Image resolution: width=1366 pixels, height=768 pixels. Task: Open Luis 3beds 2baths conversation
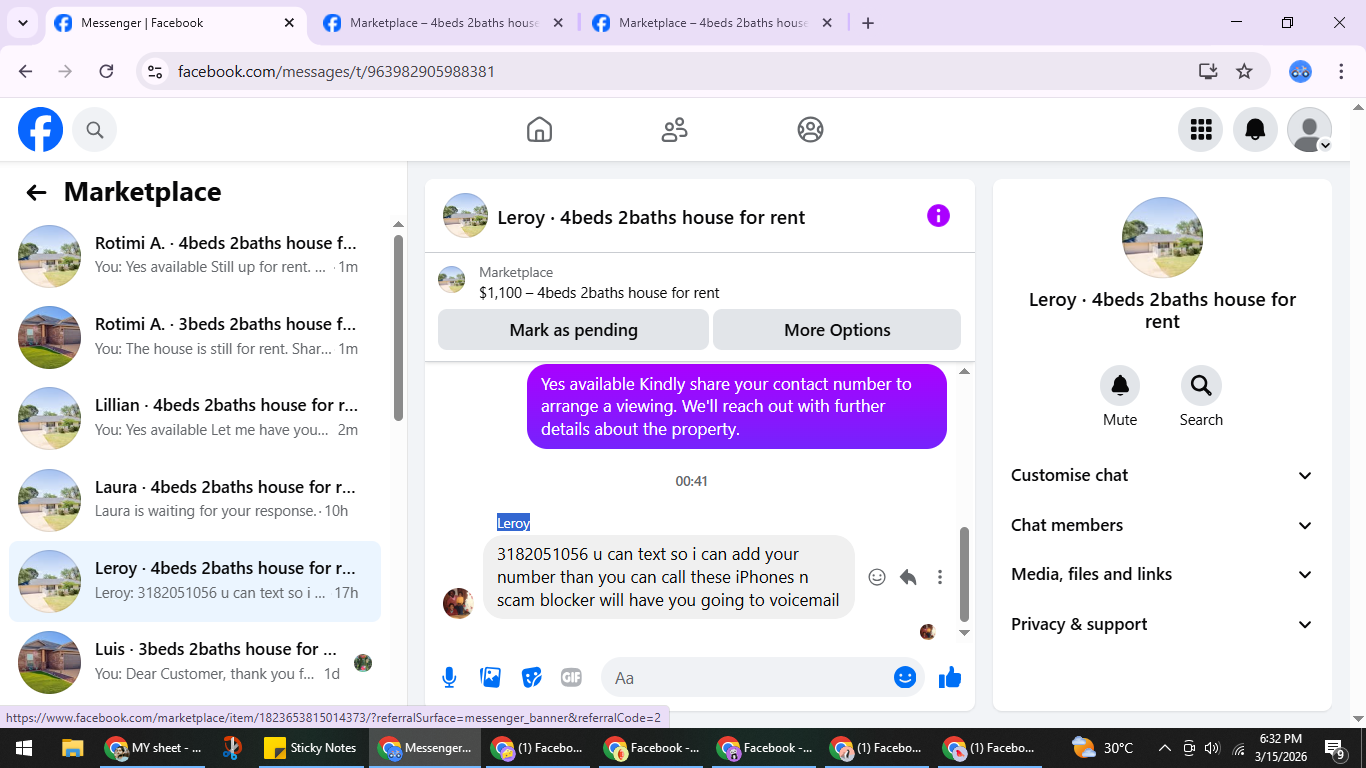point(195,662)
